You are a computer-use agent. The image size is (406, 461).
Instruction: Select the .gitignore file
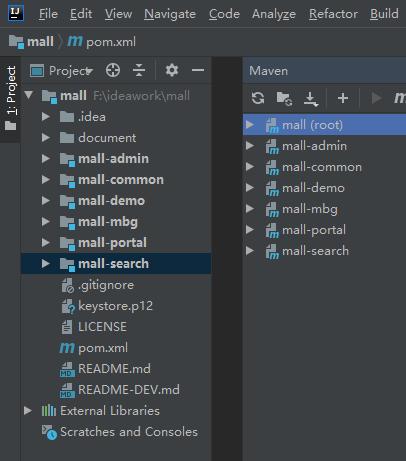(x=116, y=285)
